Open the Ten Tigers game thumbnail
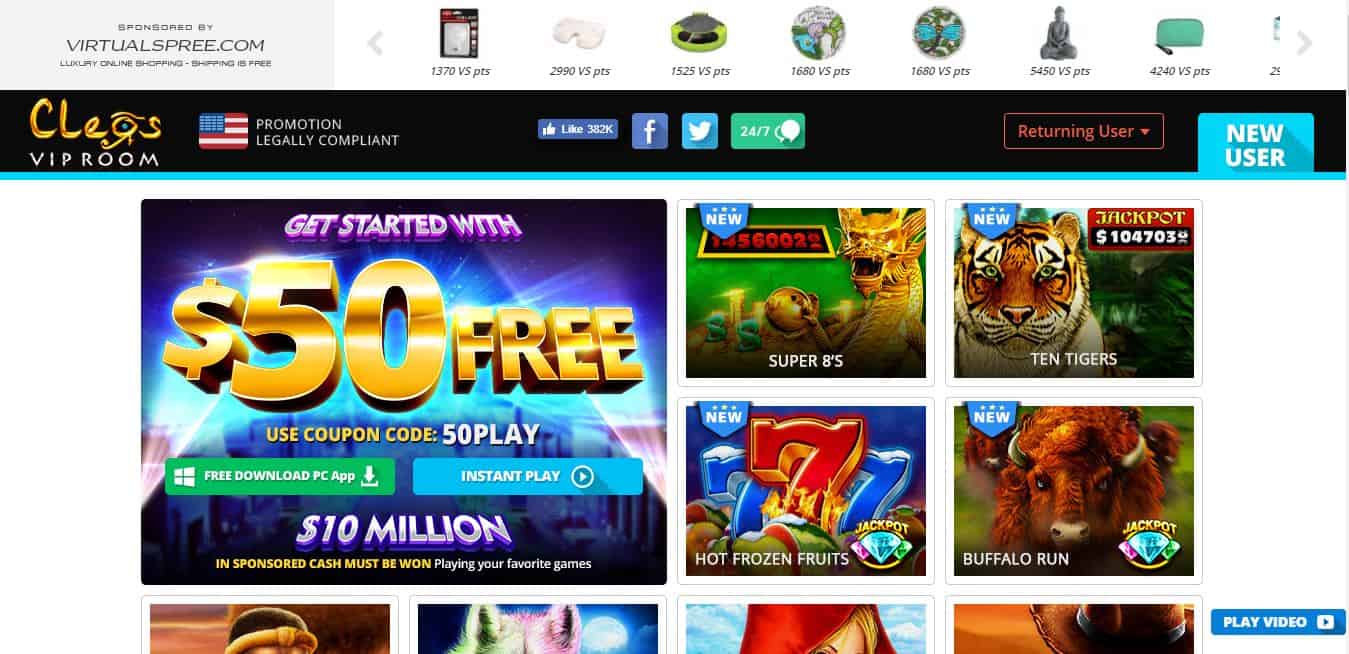 click(x=1074, y=293)
